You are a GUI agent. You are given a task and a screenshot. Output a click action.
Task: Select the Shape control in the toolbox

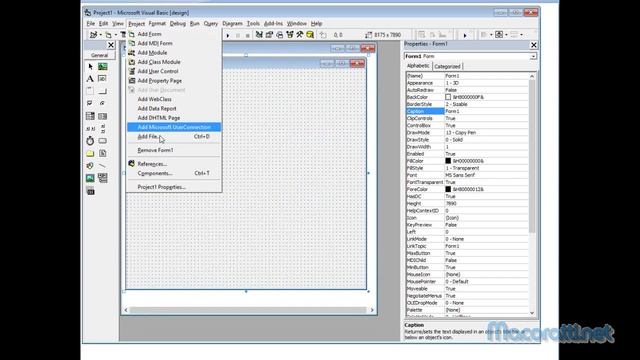point(90,166)
